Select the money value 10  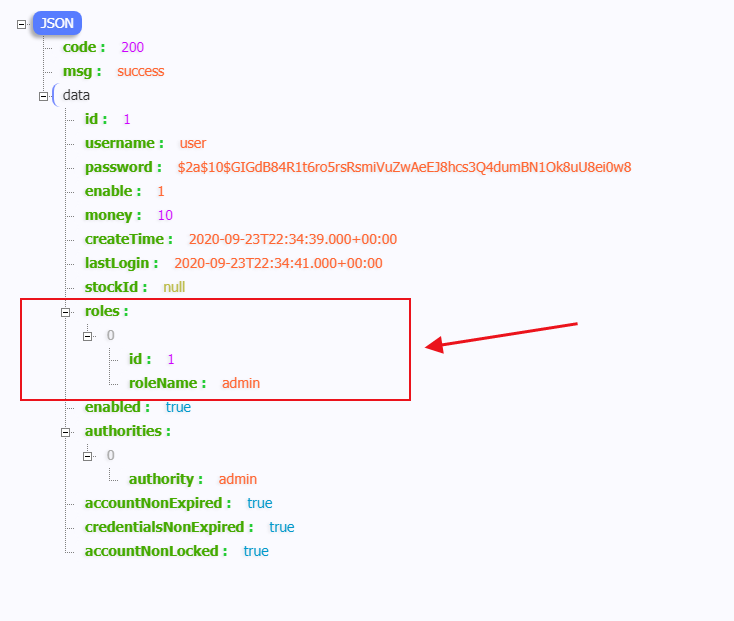tap(165, 215)
